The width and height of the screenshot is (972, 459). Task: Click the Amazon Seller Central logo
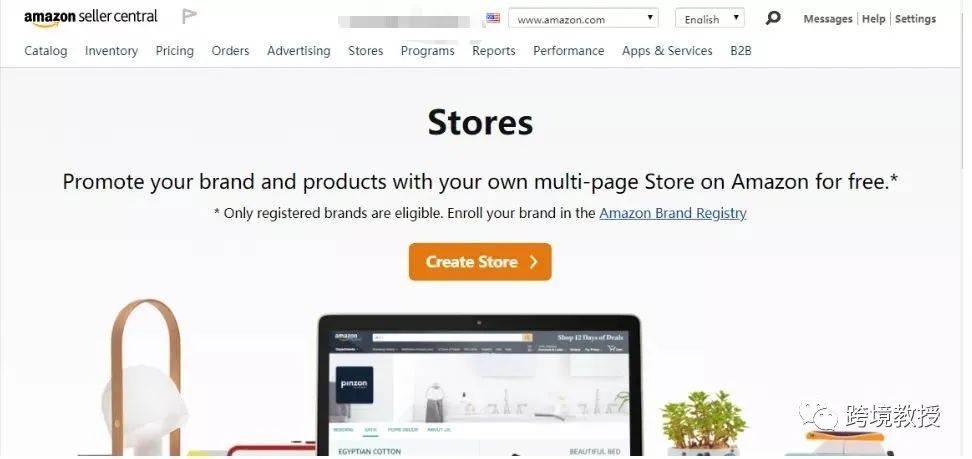click(91, 18)
